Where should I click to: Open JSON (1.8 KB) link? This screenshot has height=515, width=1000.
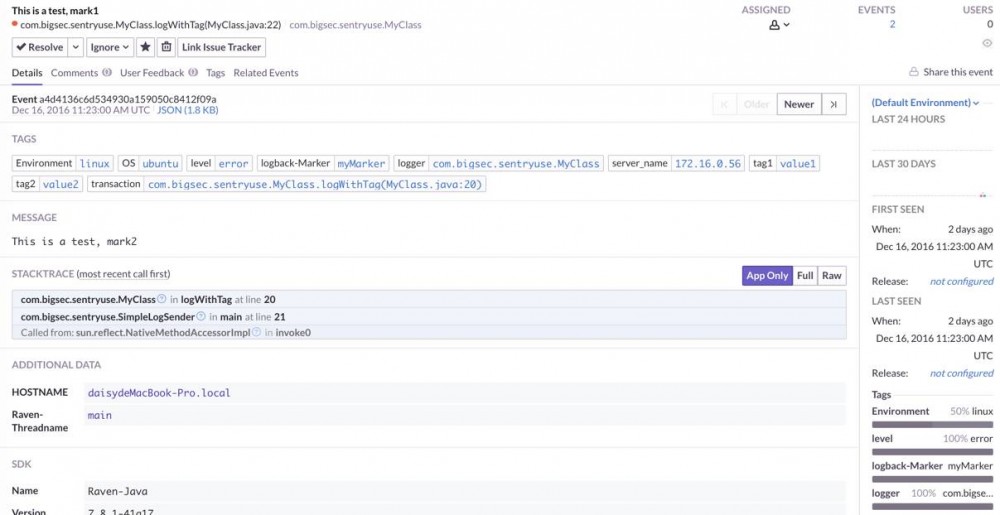(x=188, y=110)
